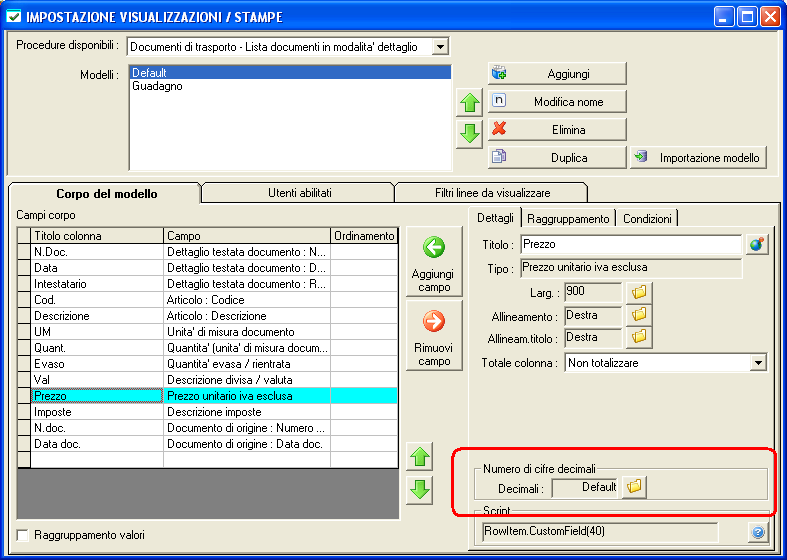Open folder icon beside Decimali field
This screenshot has width=787, height=560.
[634, 487]
